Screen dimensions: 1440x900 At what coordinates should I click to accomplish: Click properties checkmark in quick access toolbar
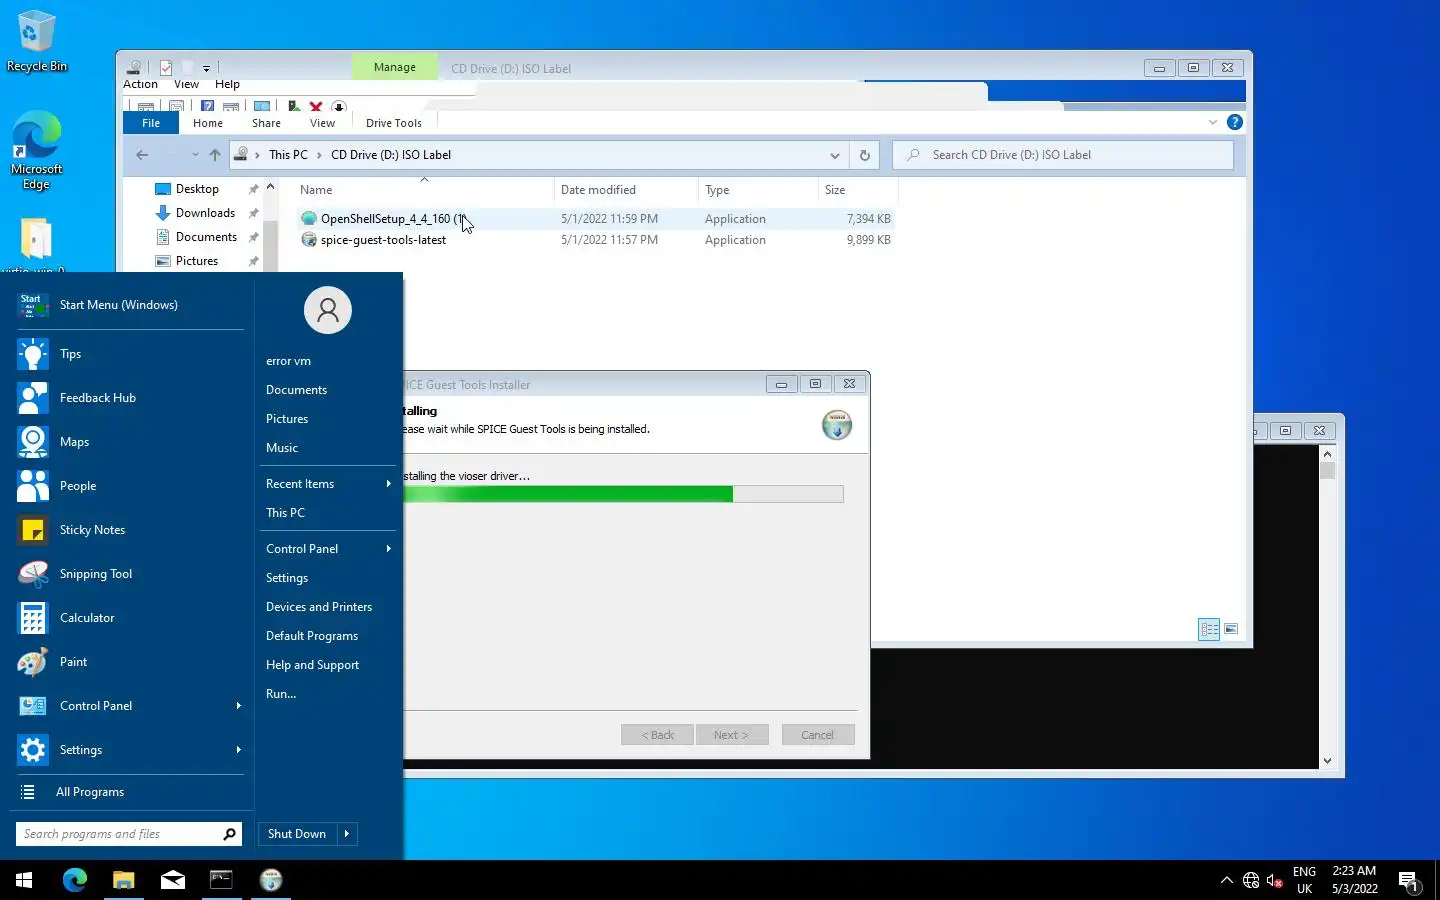point(166,68)
